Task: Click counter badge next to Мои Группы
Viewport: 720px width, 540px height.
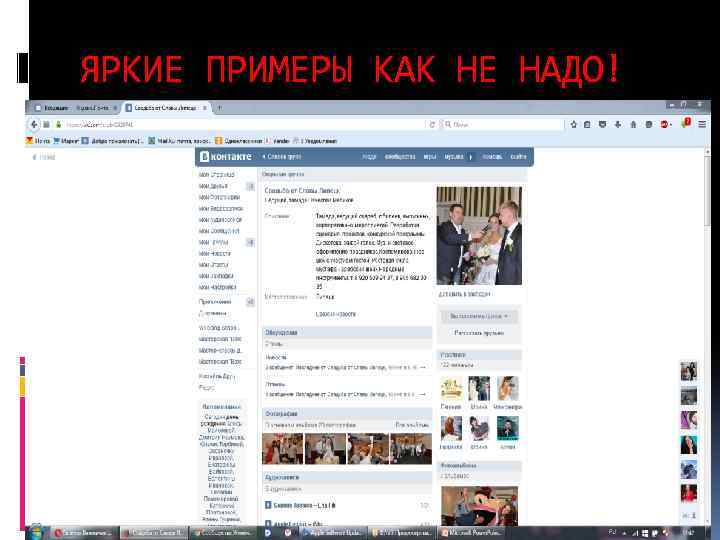Action: point(250,242)
